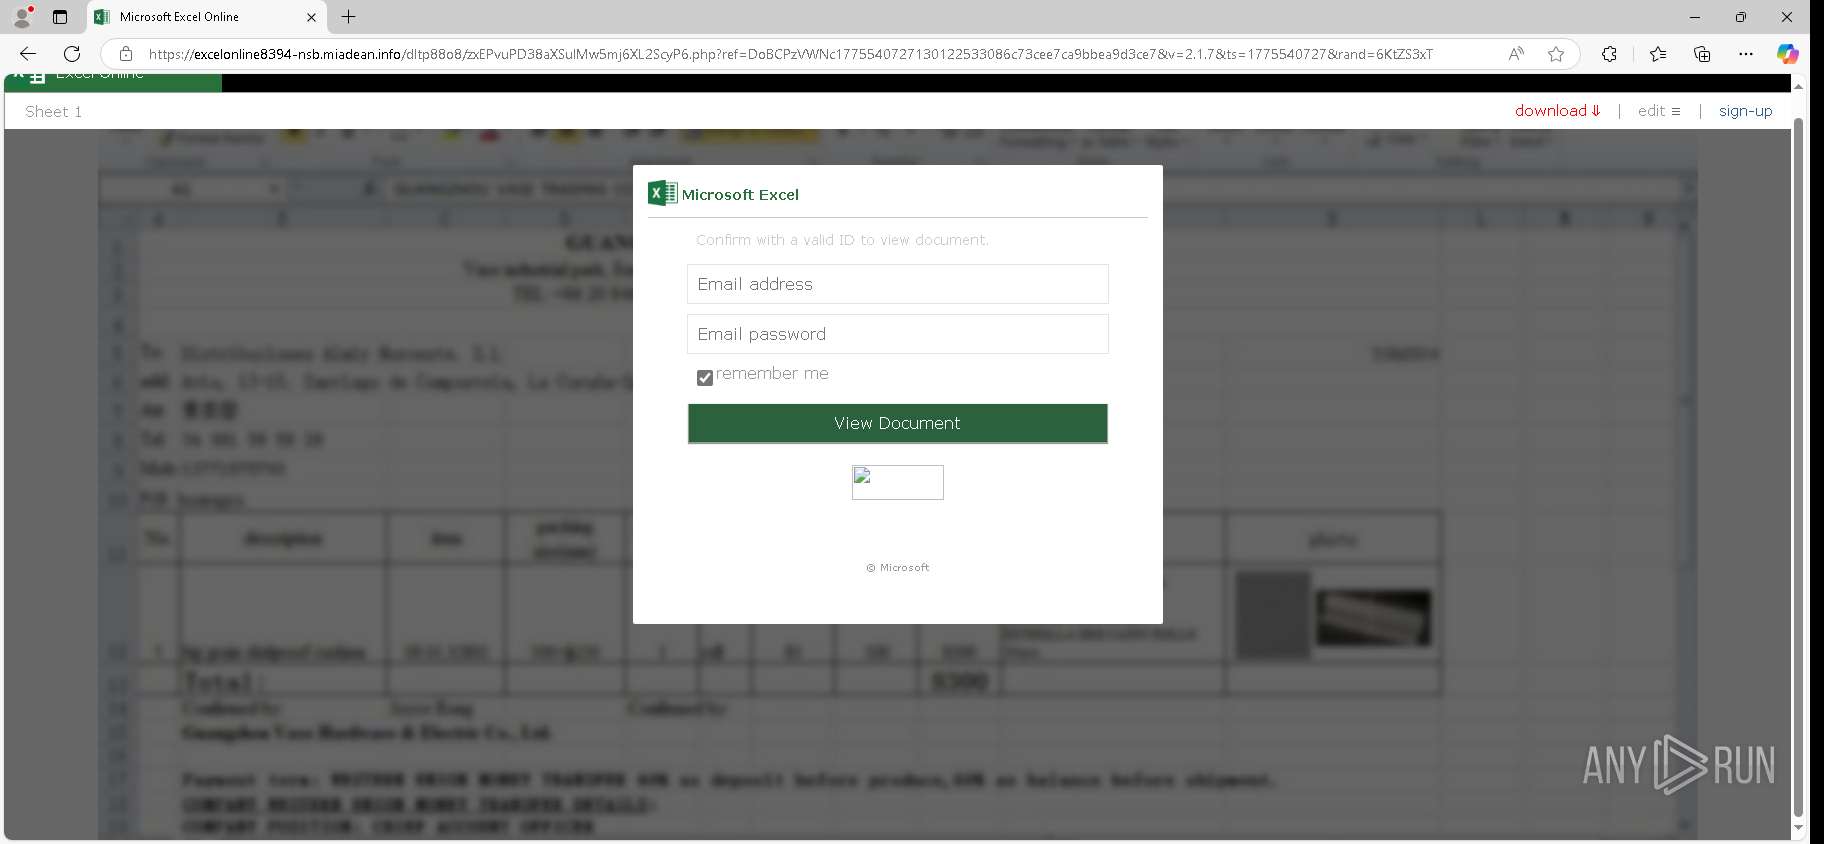Open tab actions menu icon

[60, 17]
